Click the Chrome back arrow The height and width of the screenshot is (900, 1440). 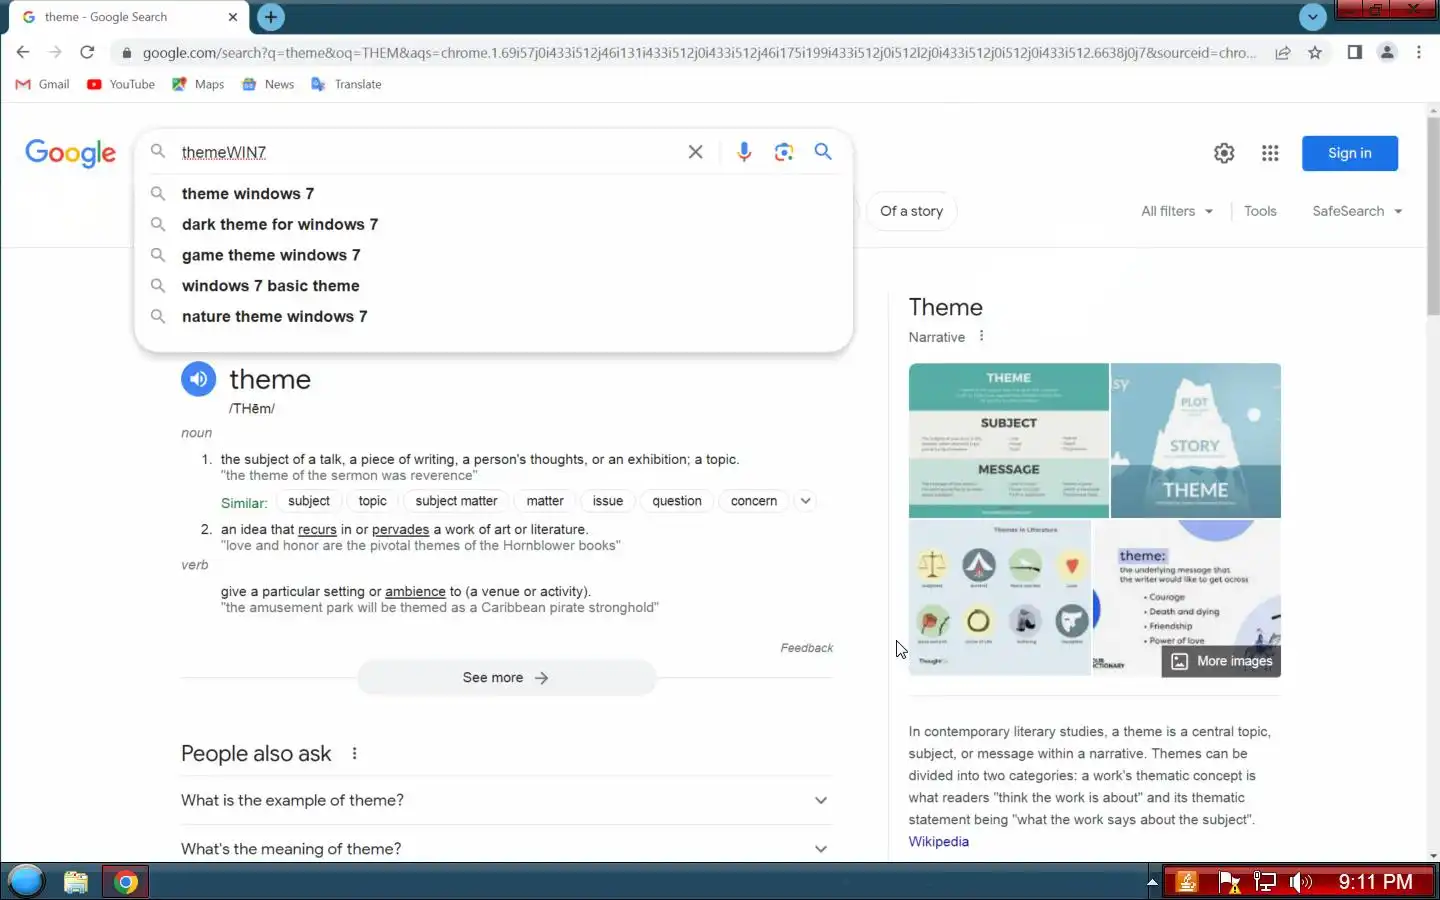(x=23, y=52)
